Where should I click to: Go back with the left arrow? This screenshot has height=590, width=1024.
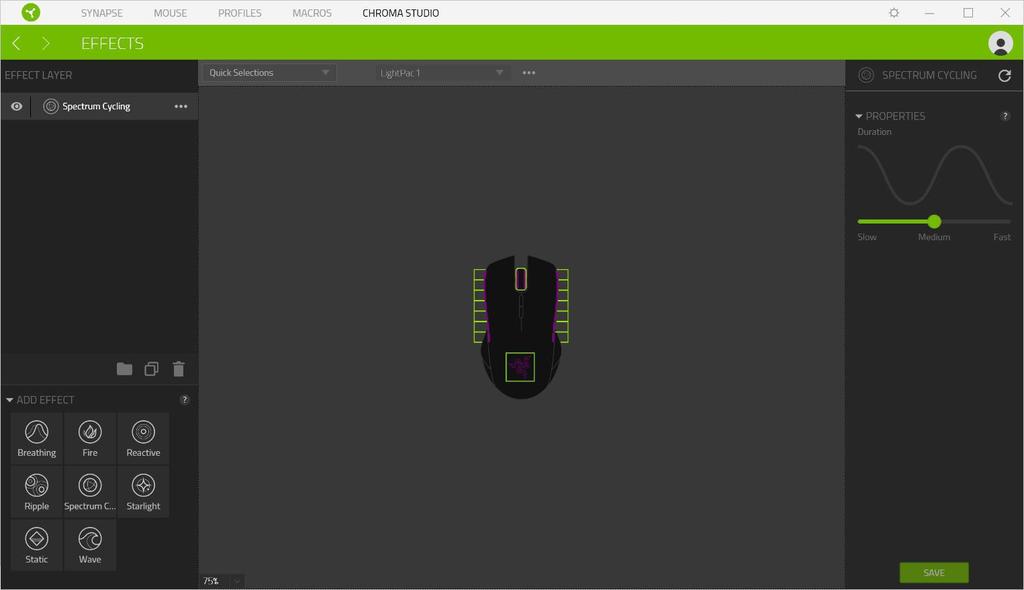tap(17, 43)
